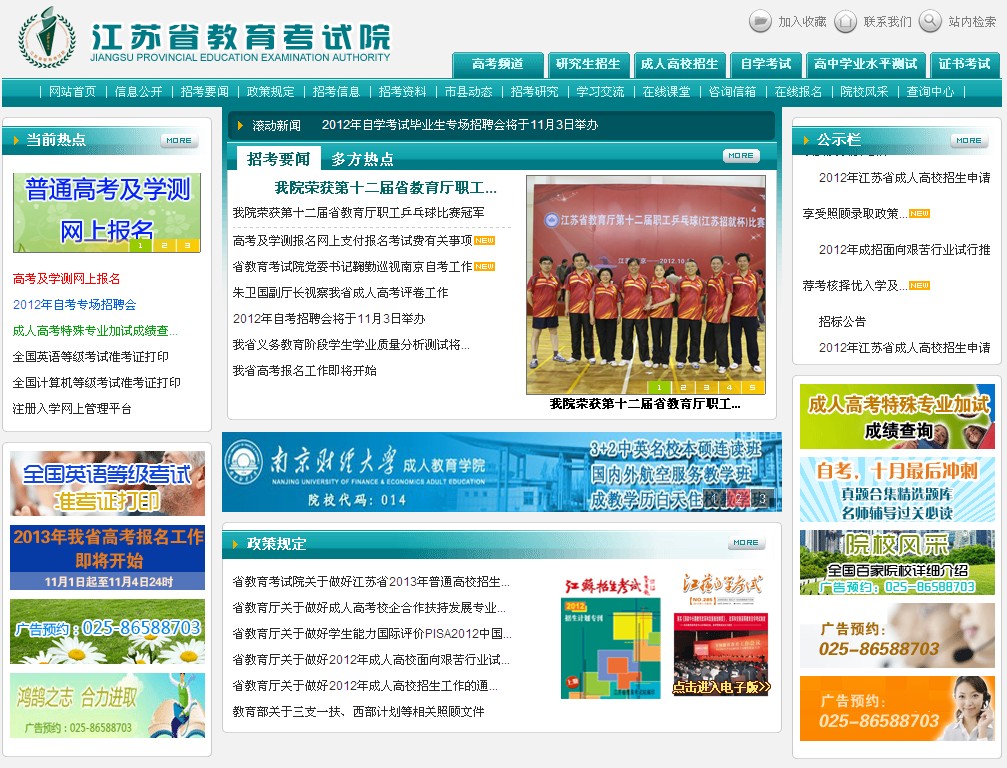
Task: Open link 2012年自考招聘会将于11月3日举办 in news list
Action: click(x=328, y=319)
